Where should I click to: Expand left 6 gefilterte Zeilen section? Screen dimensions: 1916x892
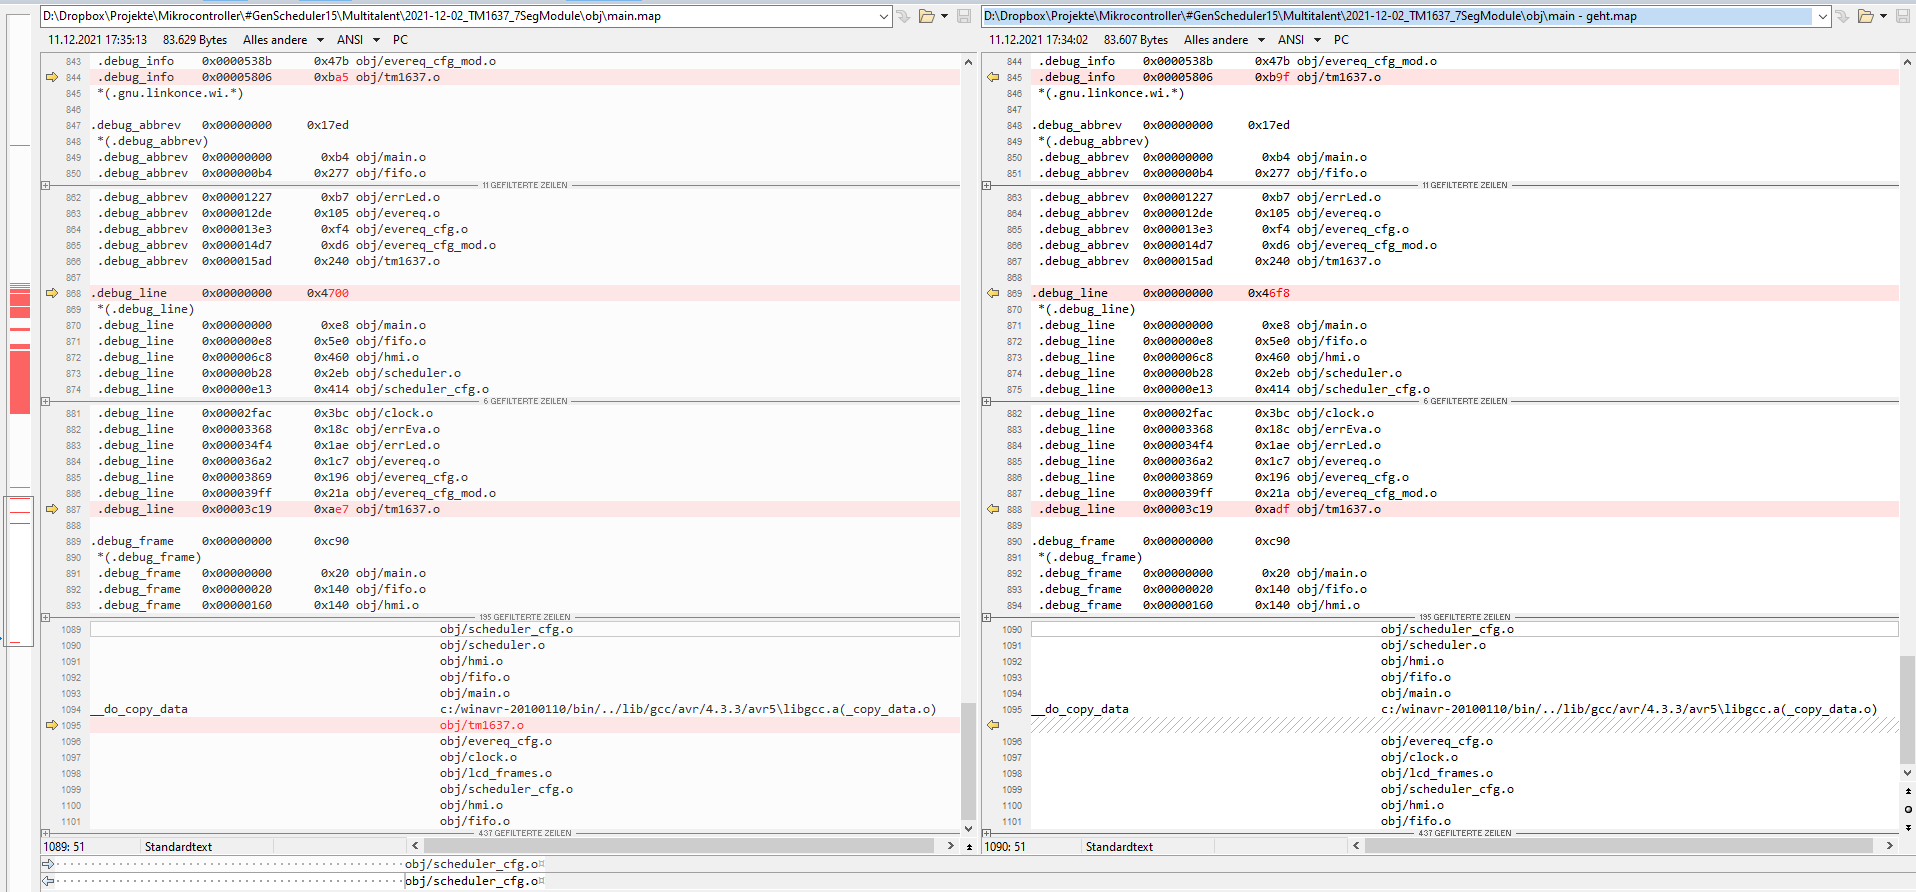[45, 401]
